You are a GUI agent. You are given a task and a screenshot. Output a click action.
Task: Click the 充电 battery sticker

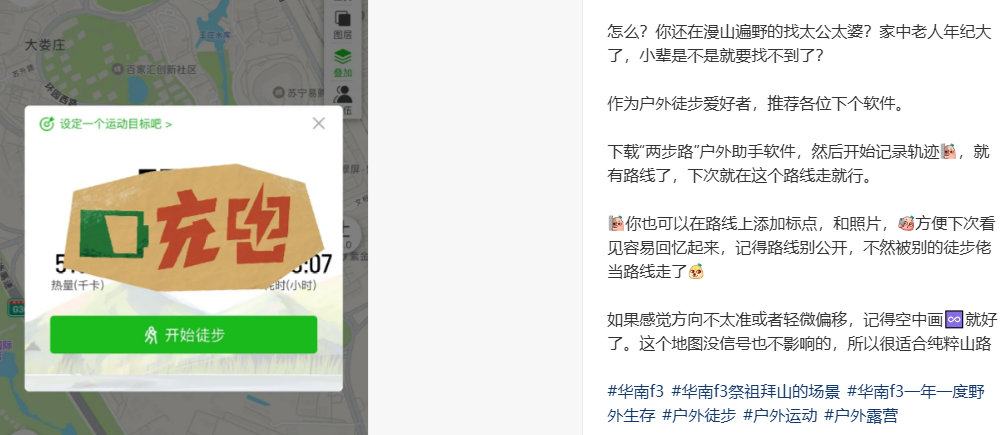click(x=198, y=226)
